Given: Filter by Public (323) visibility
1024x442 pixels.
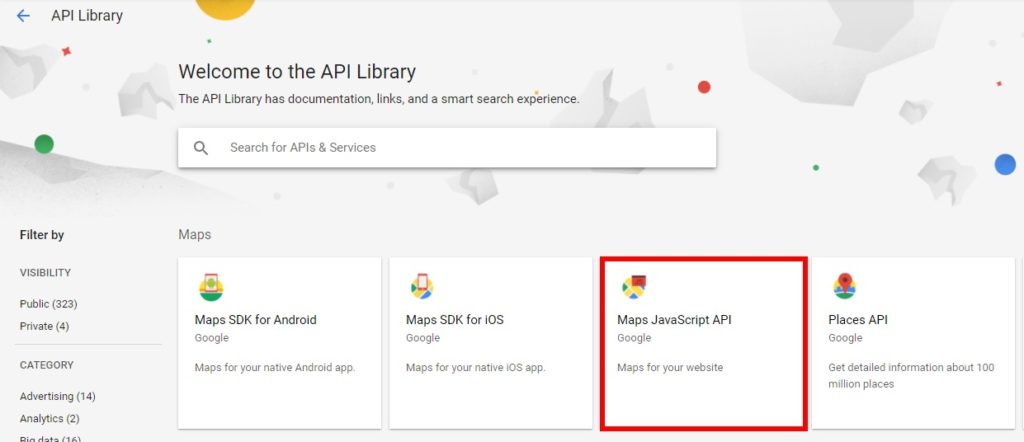Looking at the screenshot, I should 48,304.
